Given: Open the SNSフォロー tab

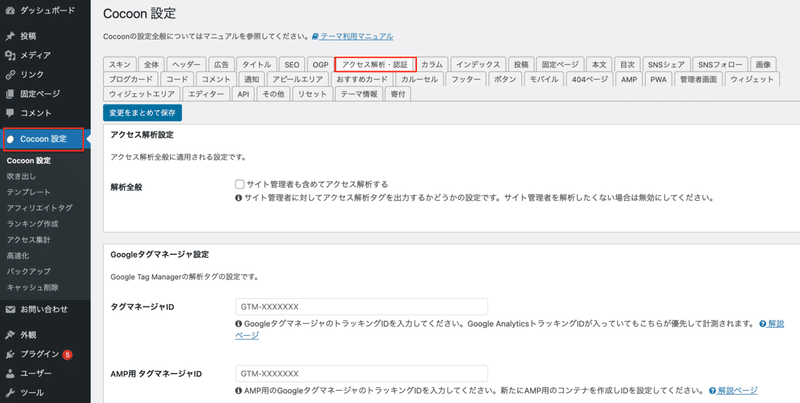Looking at the screenshot, I should (720, 65).
